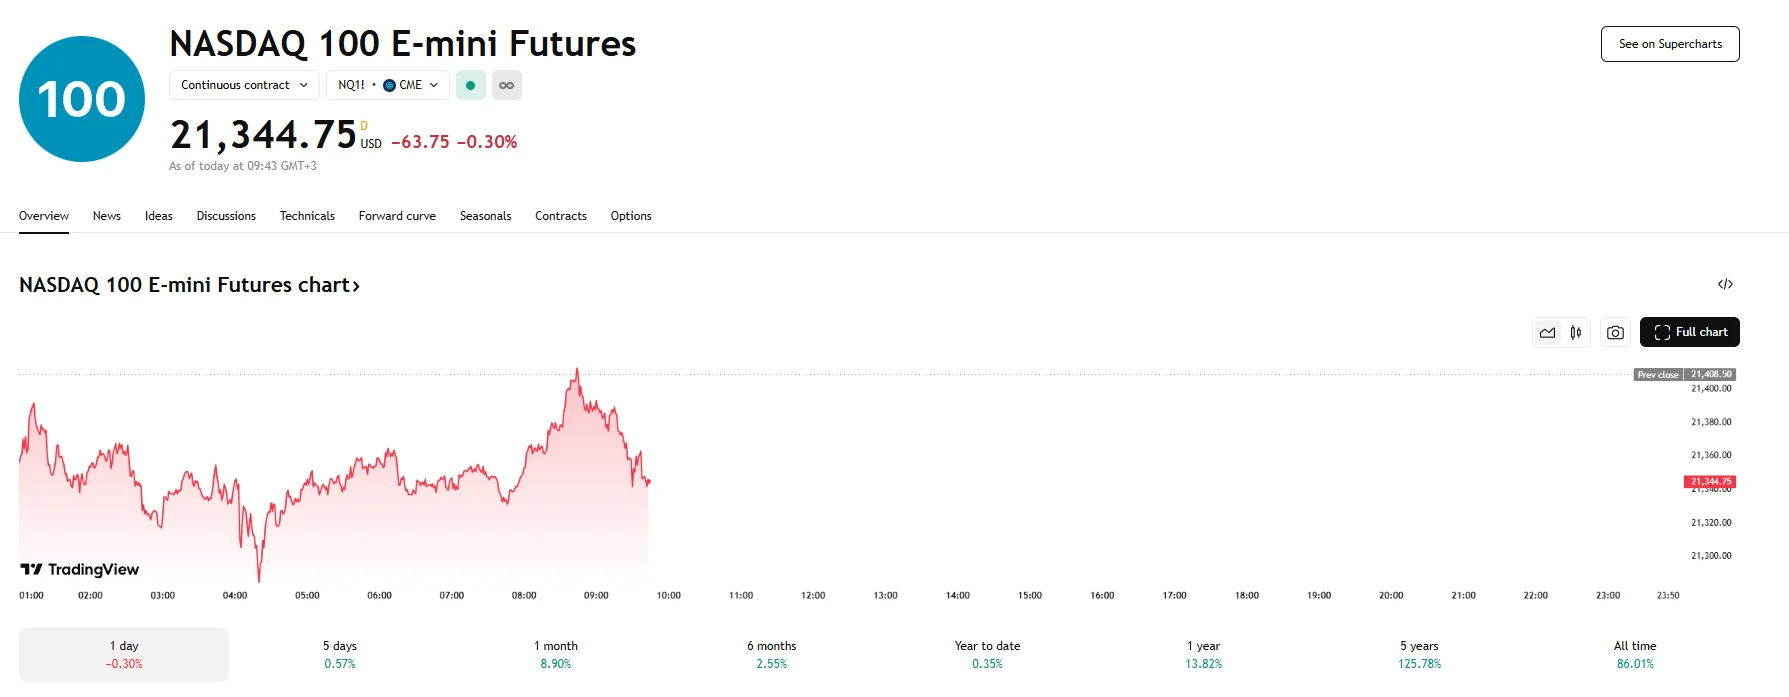Click the TradingView logo on chart
The image size is (1789, 697).
(x=80, y=569)
